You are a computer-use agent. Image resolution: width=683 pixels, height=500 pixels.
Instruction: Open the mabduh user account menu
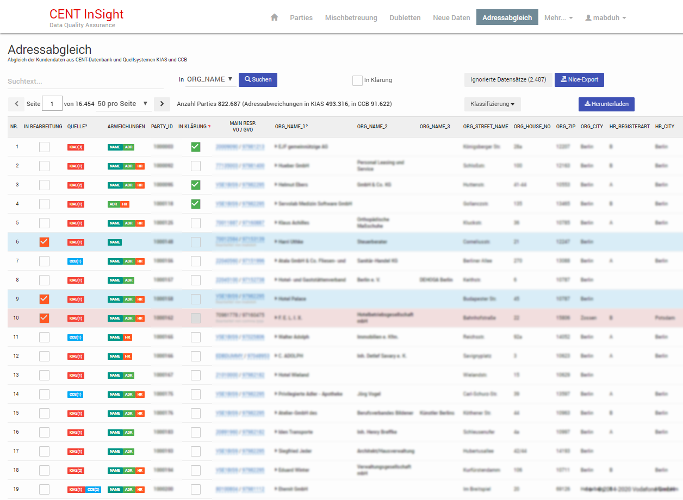605,18
